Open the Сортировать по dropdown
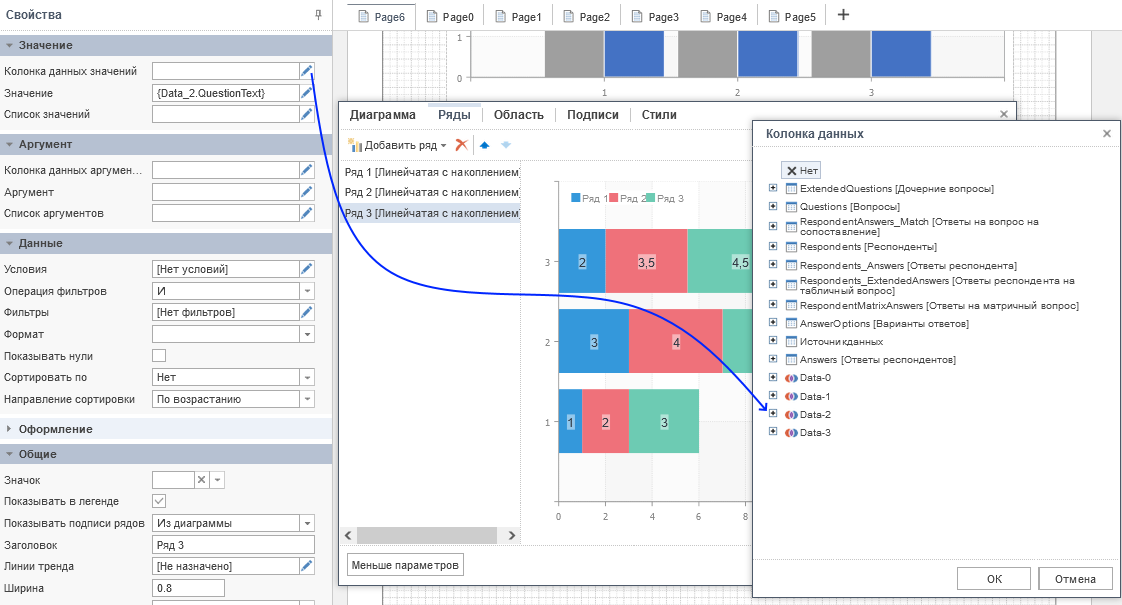 click(307, 378)
